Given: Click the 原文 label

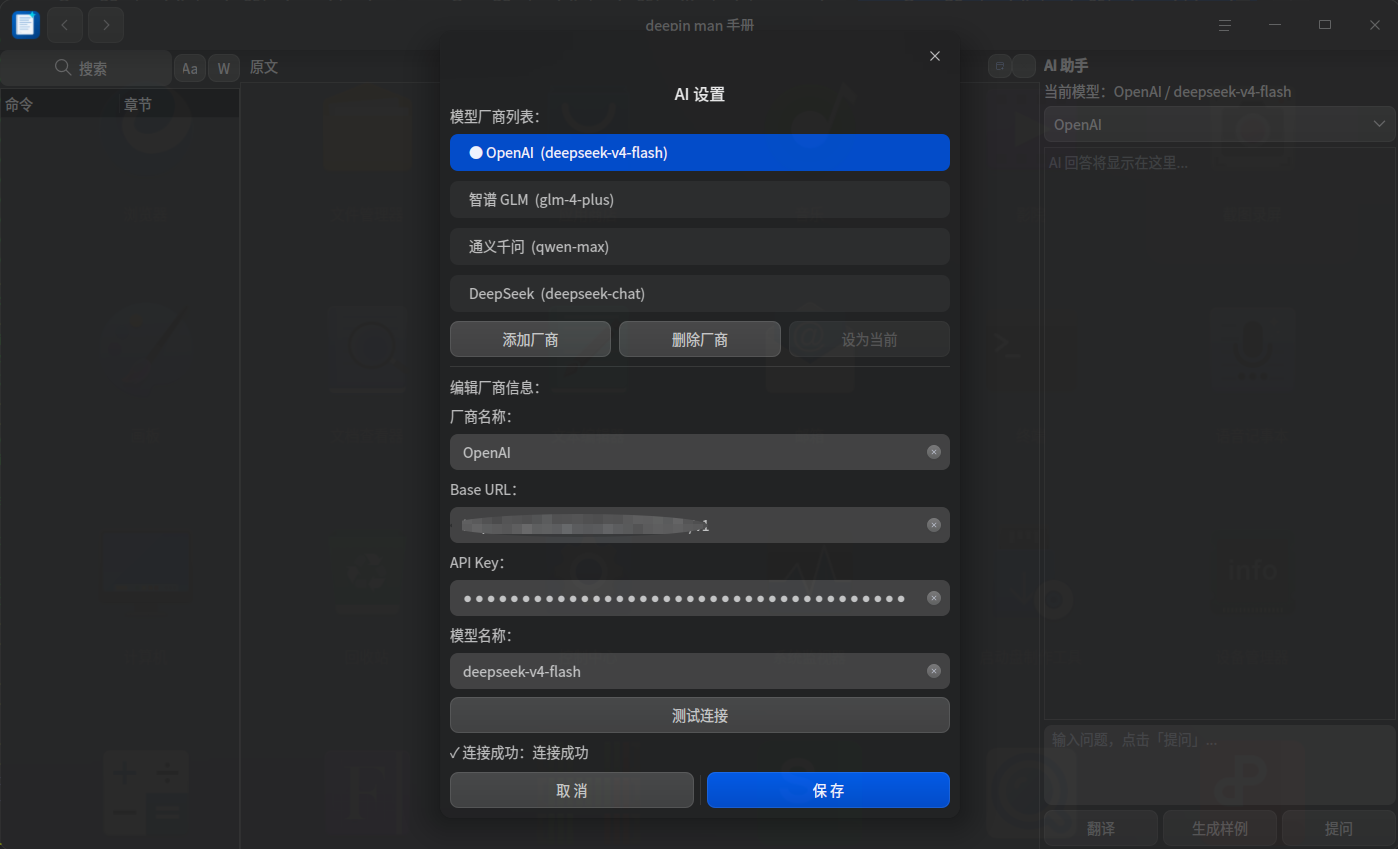Looking at the screenshot, I should tap(264, 67).
